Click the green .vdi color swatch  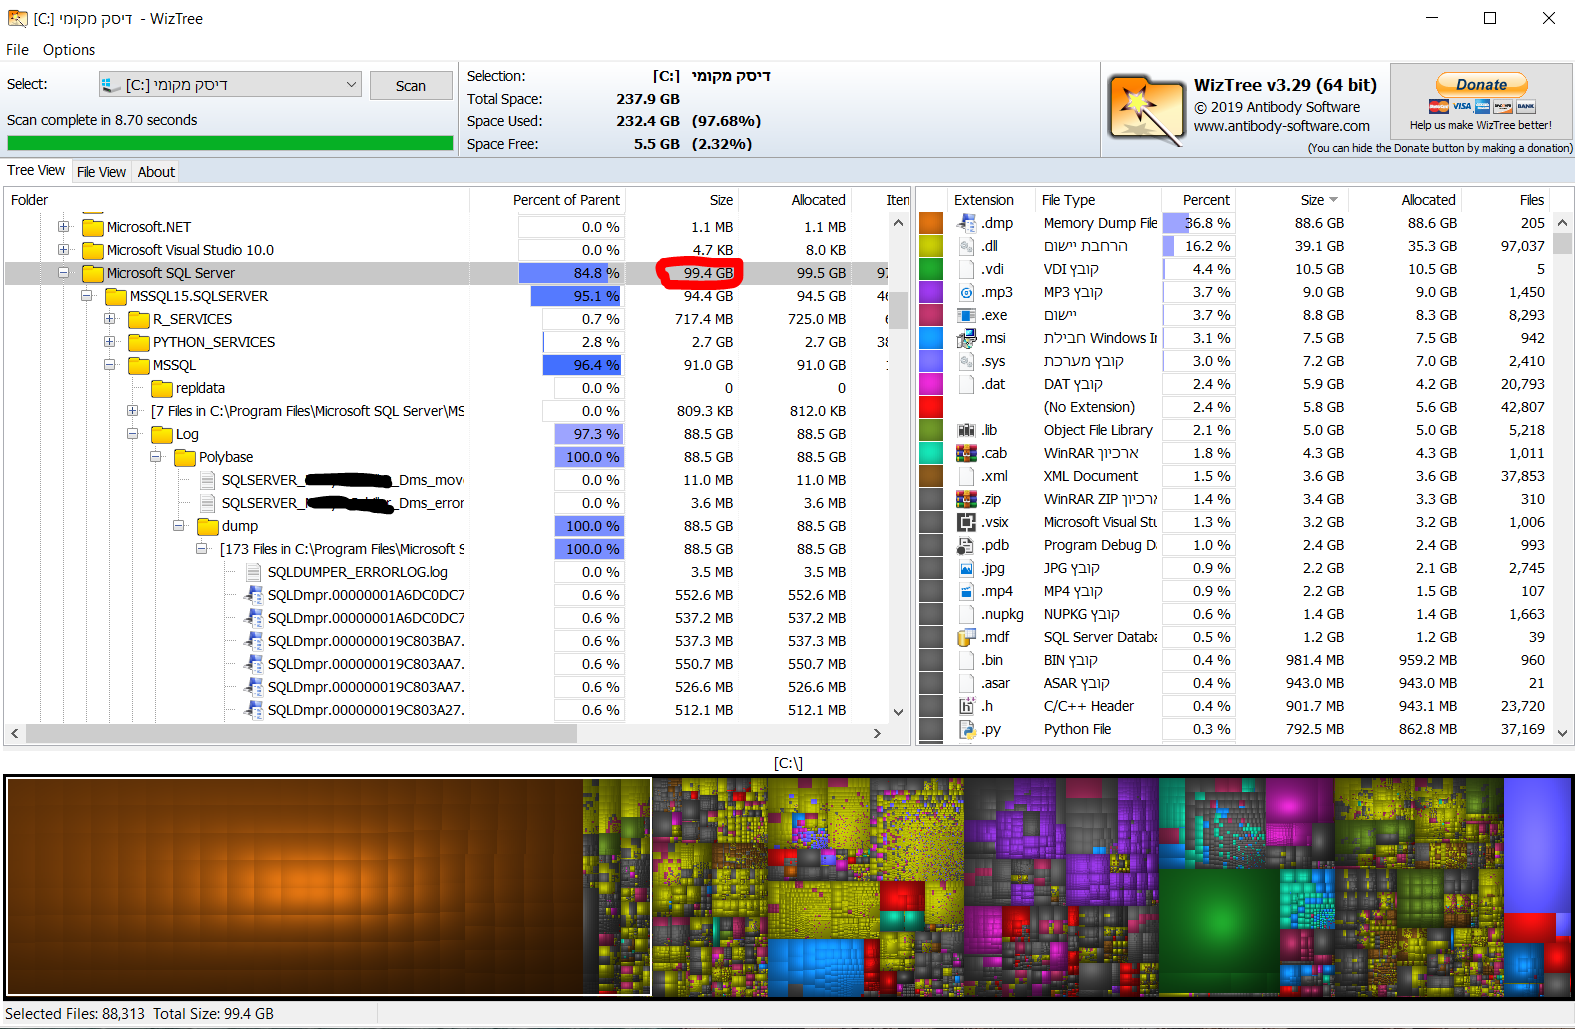[x=931, y=269]
